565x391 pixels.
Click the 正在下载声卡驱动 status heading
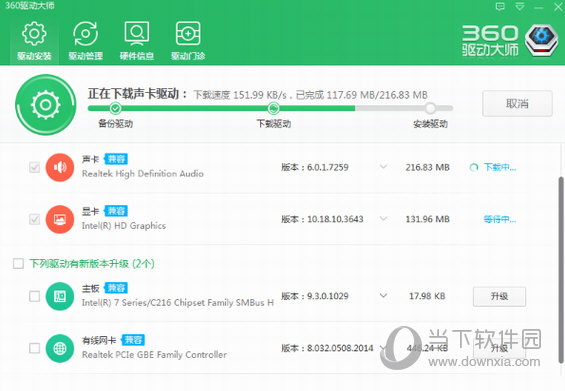(x=137, y=94)
